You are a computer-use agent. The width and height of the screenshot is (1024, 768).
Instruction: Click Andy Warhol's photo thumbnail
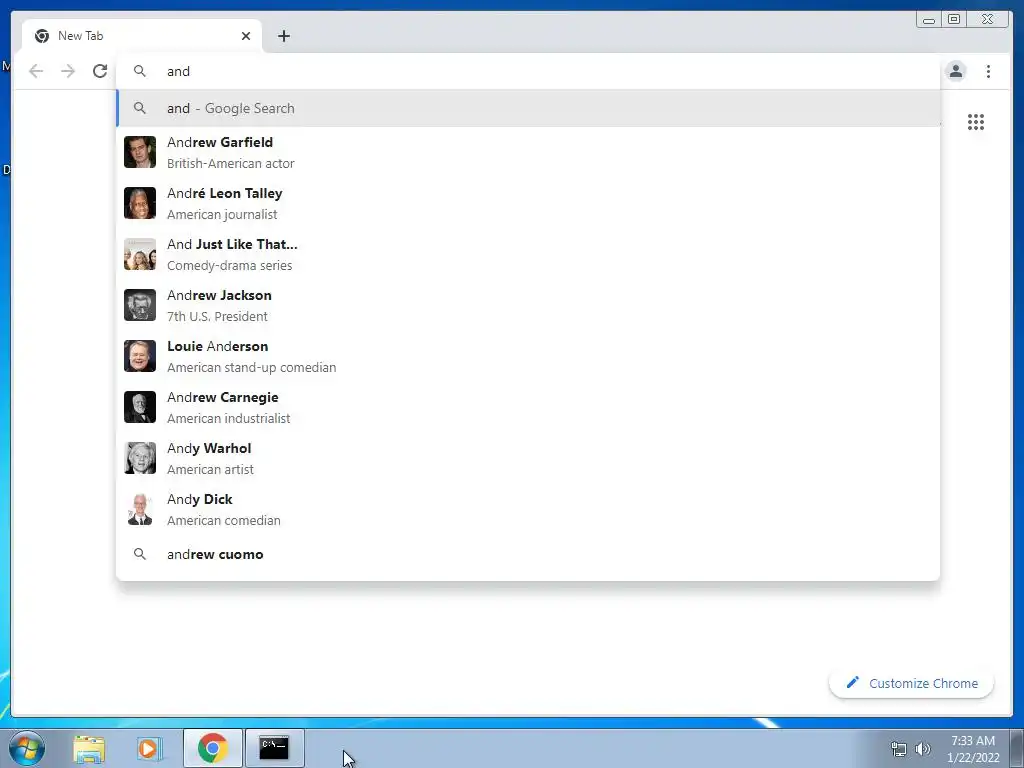(x=140, y=458)
